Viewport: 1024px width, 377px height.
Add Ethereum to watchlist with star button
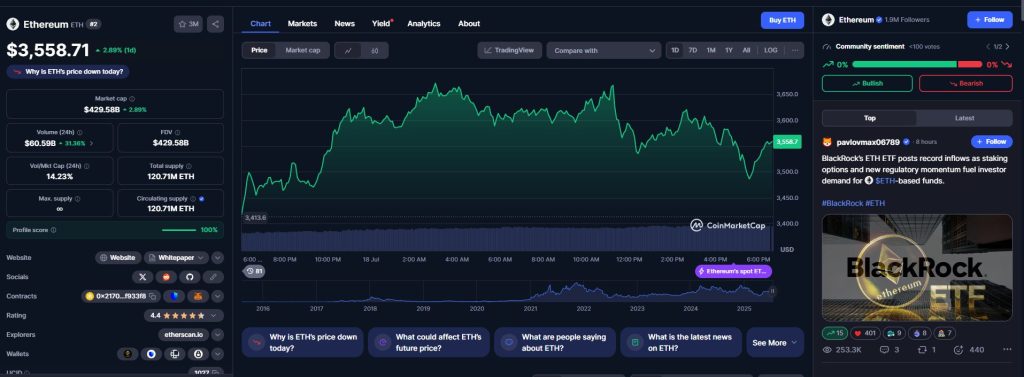point(189,24)
